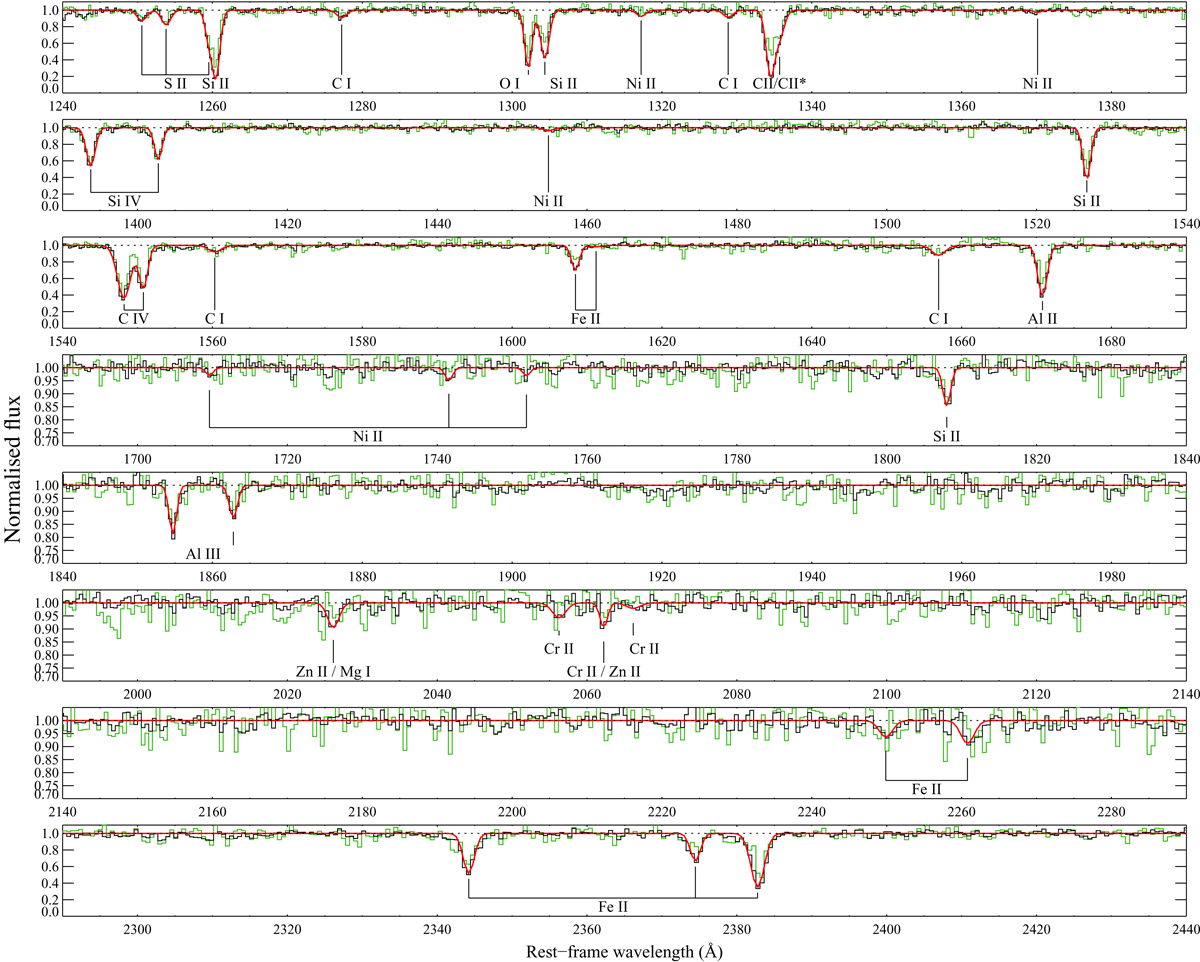Click the 1300 wavelength tick label
The height and width of the screenshot is (962, 1200).
coord(511,105)
